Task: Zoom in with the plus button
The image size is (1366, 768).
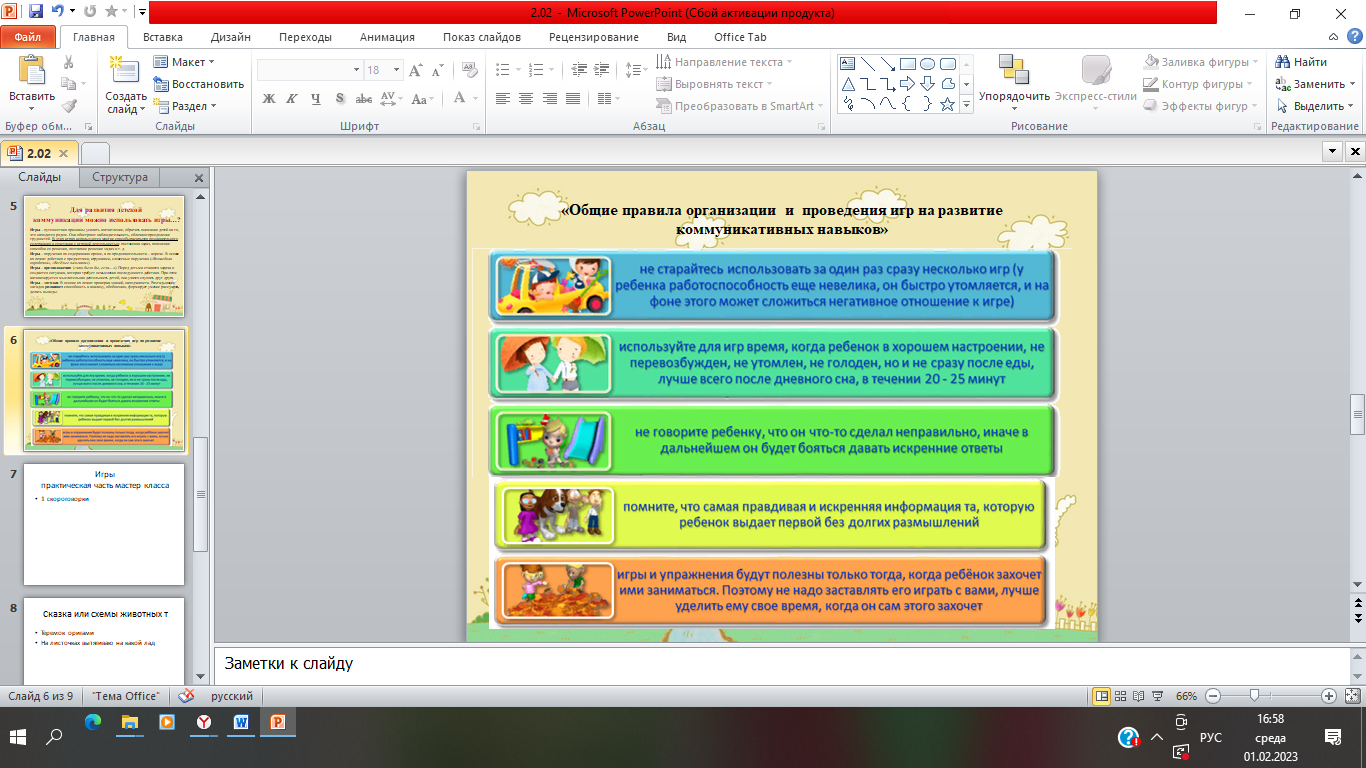Action: point(1329,696)
